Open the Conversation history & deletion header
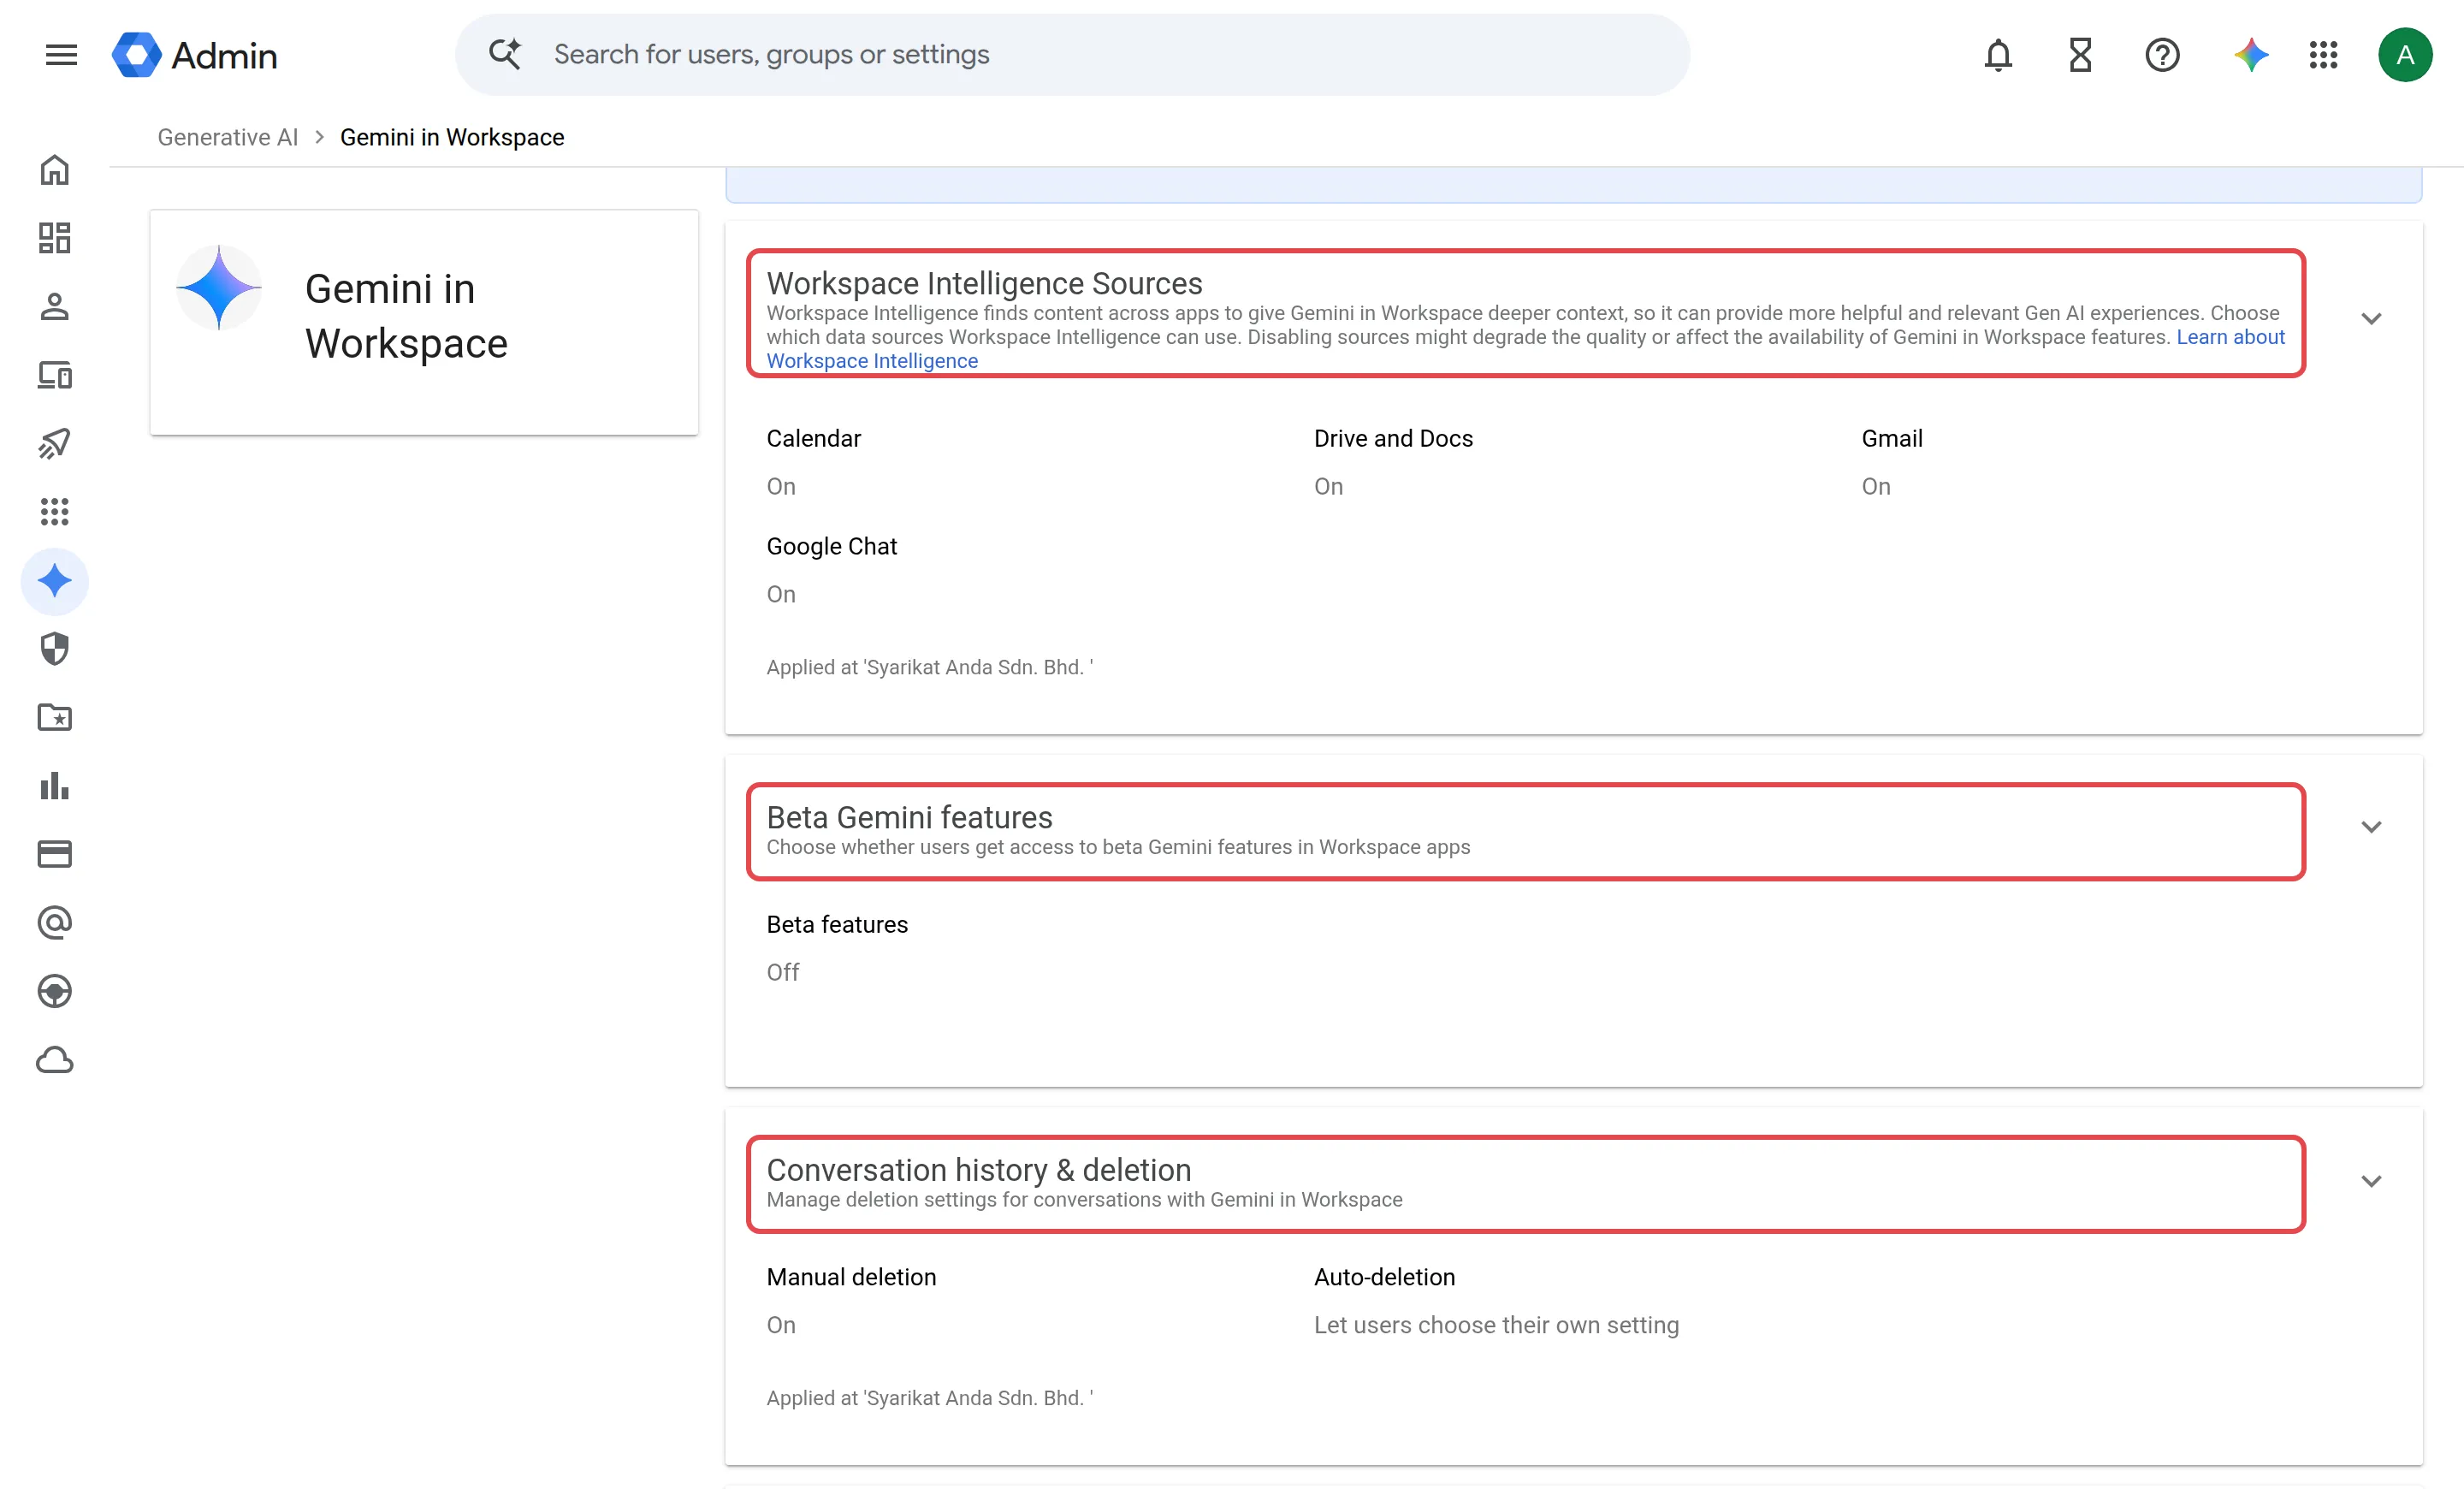 [1526, 1184]
